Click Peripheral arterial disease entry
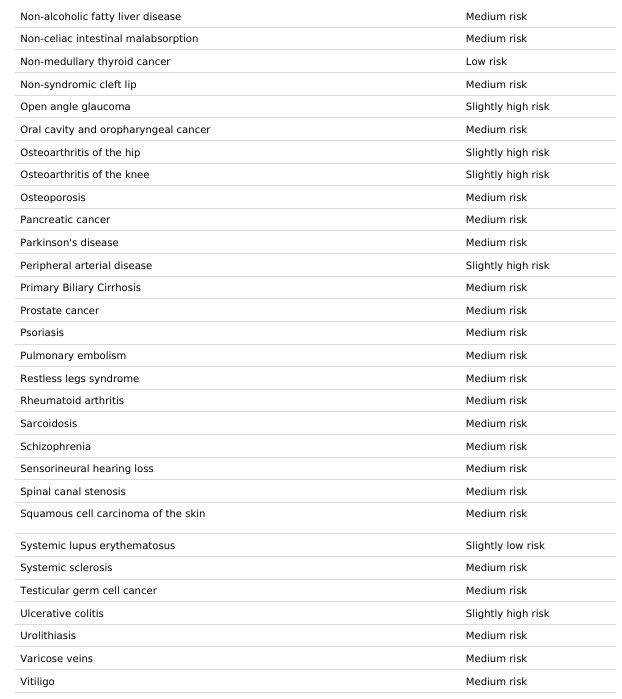The width and height of the screenshot is (622, 699). pos(86,266)
